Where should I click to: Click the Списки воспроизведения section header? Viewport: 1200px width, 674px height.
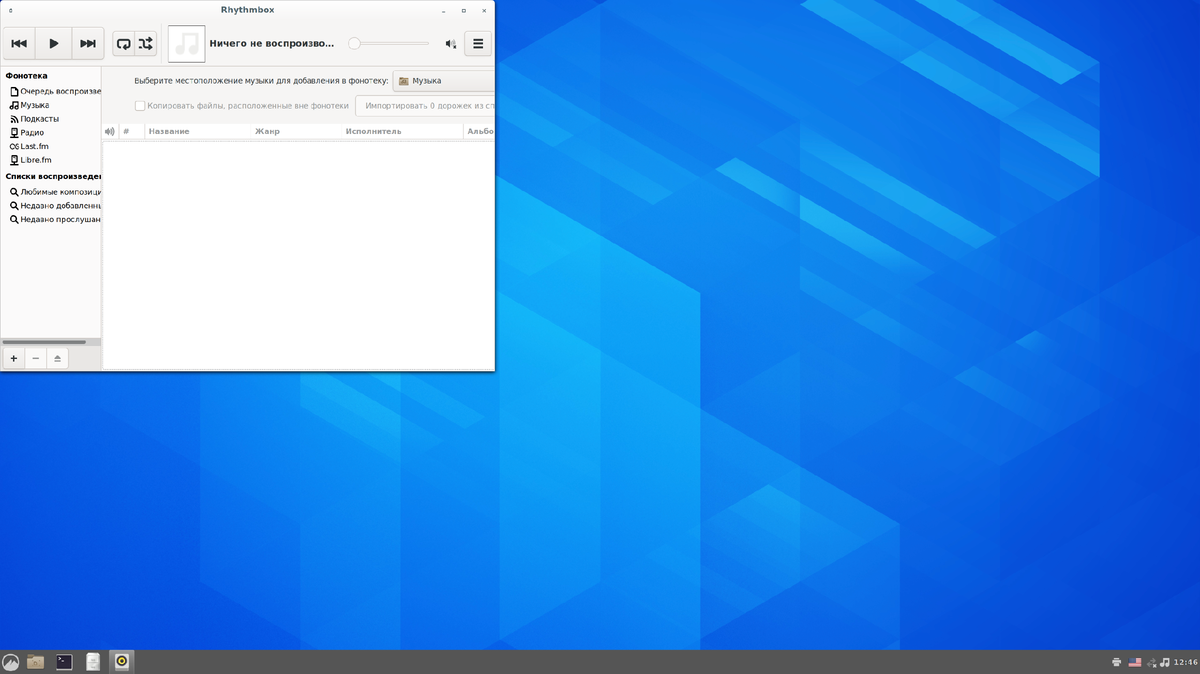[53, 176]
